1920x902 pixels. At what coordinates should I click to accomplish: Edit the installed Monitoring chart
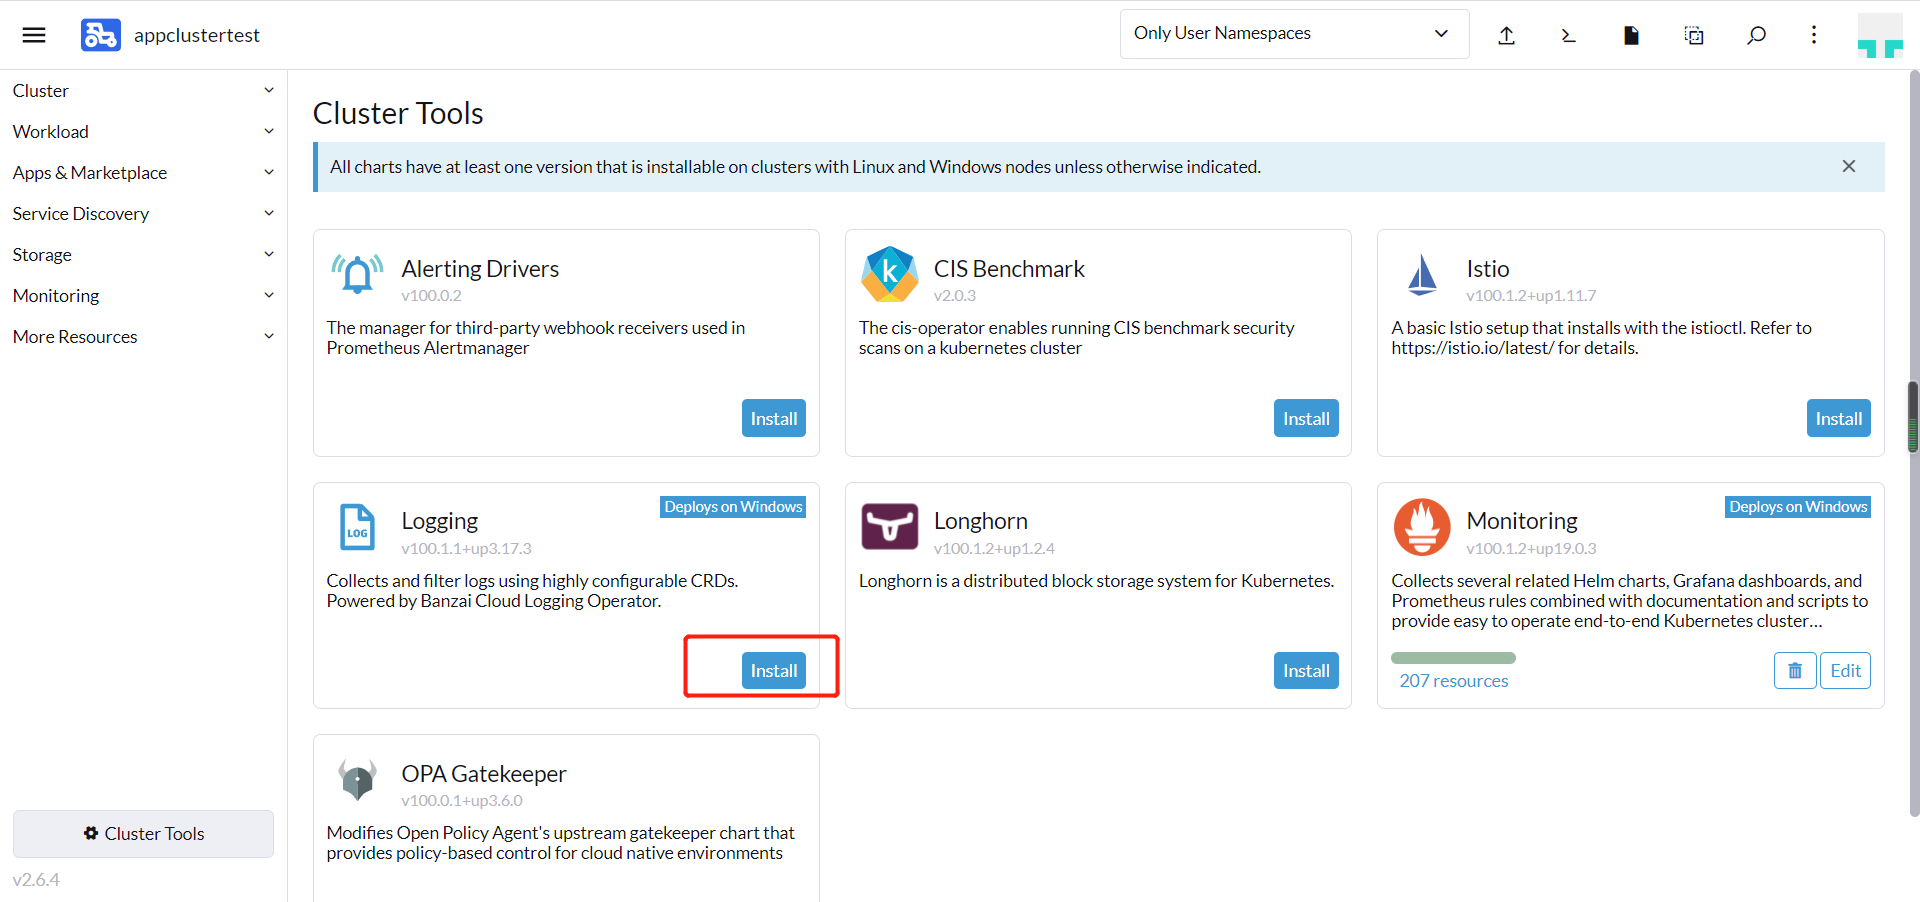point(1845,670)
